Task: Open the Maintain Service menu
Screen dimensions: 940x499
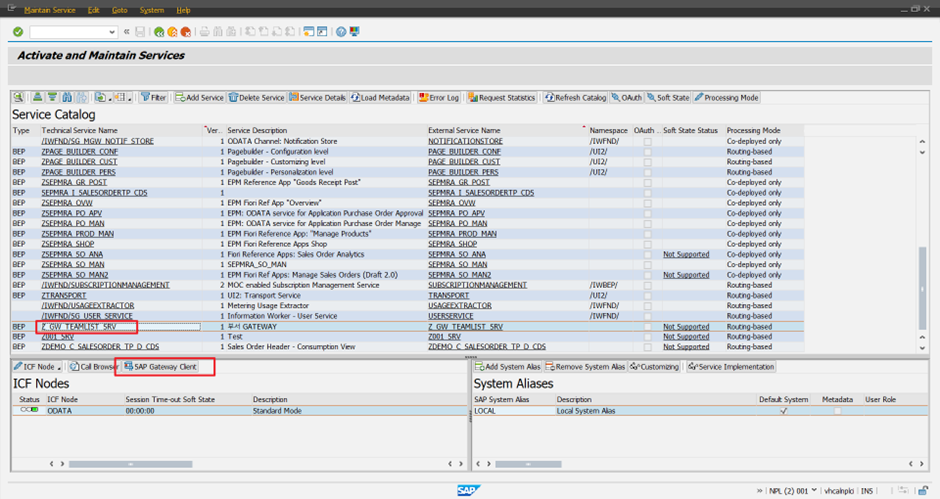Action: (50, 10)
